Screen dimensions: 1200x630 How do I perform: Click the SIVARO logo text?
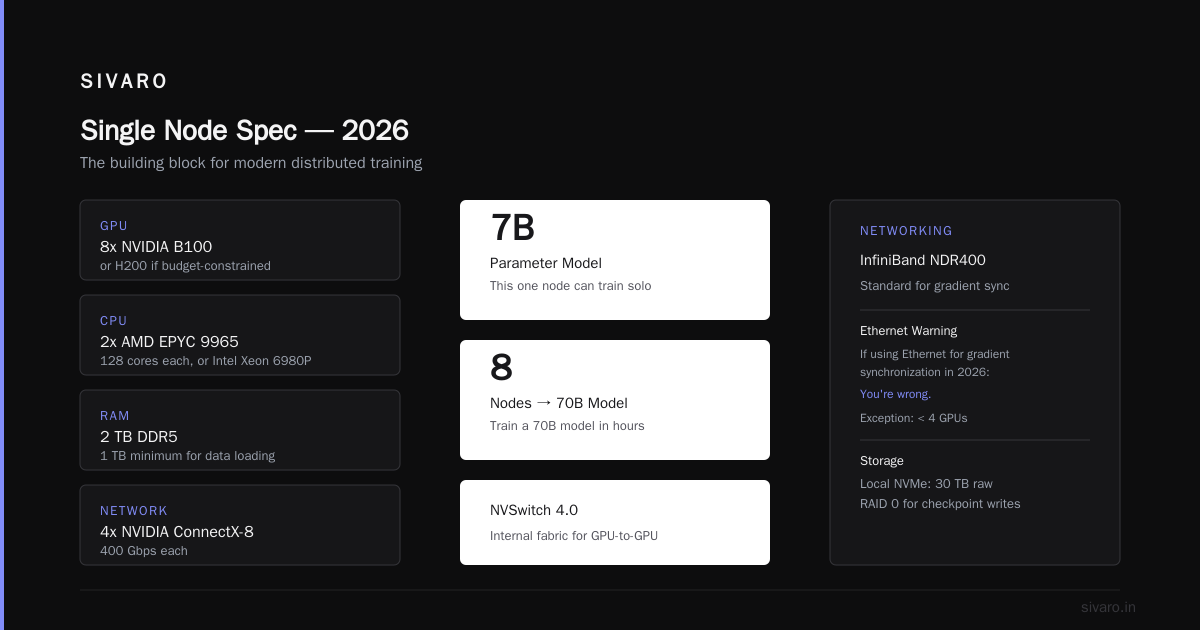point(124,82)
